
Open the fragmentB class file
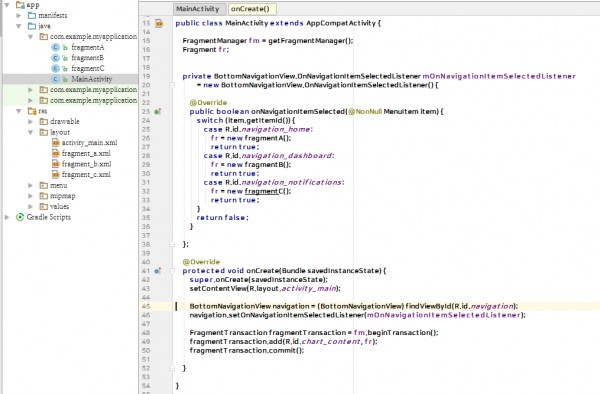pyautogui.click(x=87, y=58)
